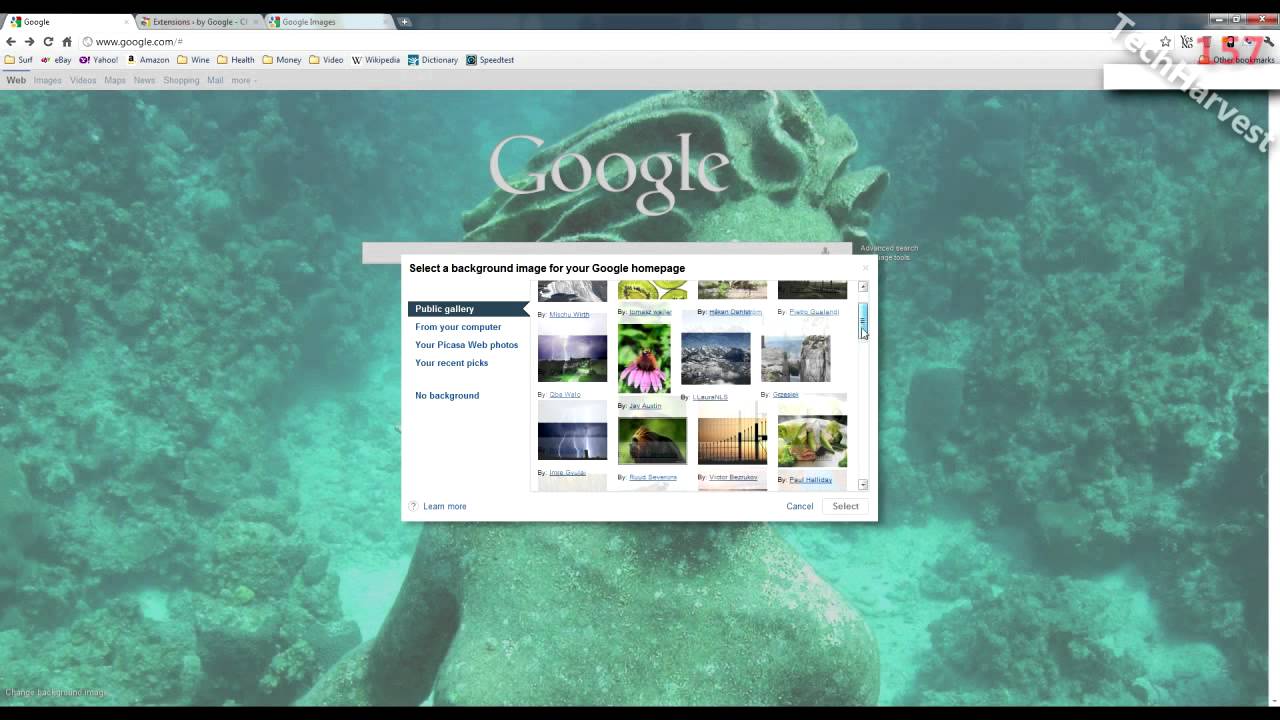Open the Money bookmarks folder
The width and height of the screenshot is (1280, 720).
click(282, 60)
